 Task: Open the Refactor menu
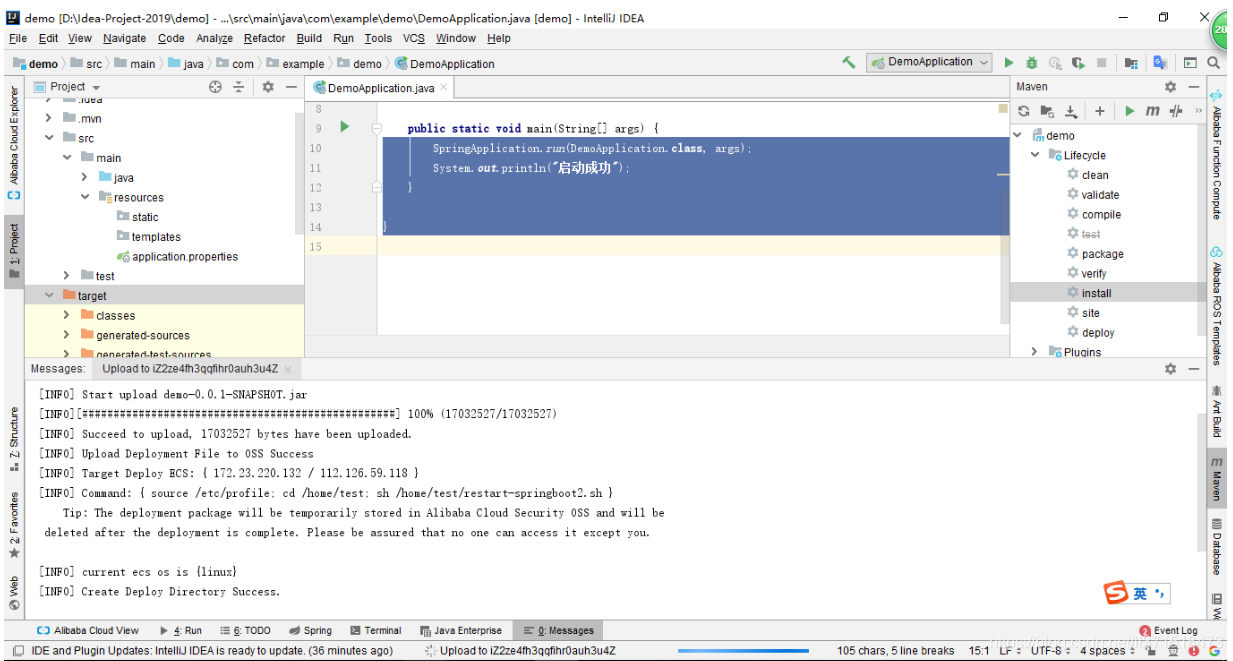[265, 38]
